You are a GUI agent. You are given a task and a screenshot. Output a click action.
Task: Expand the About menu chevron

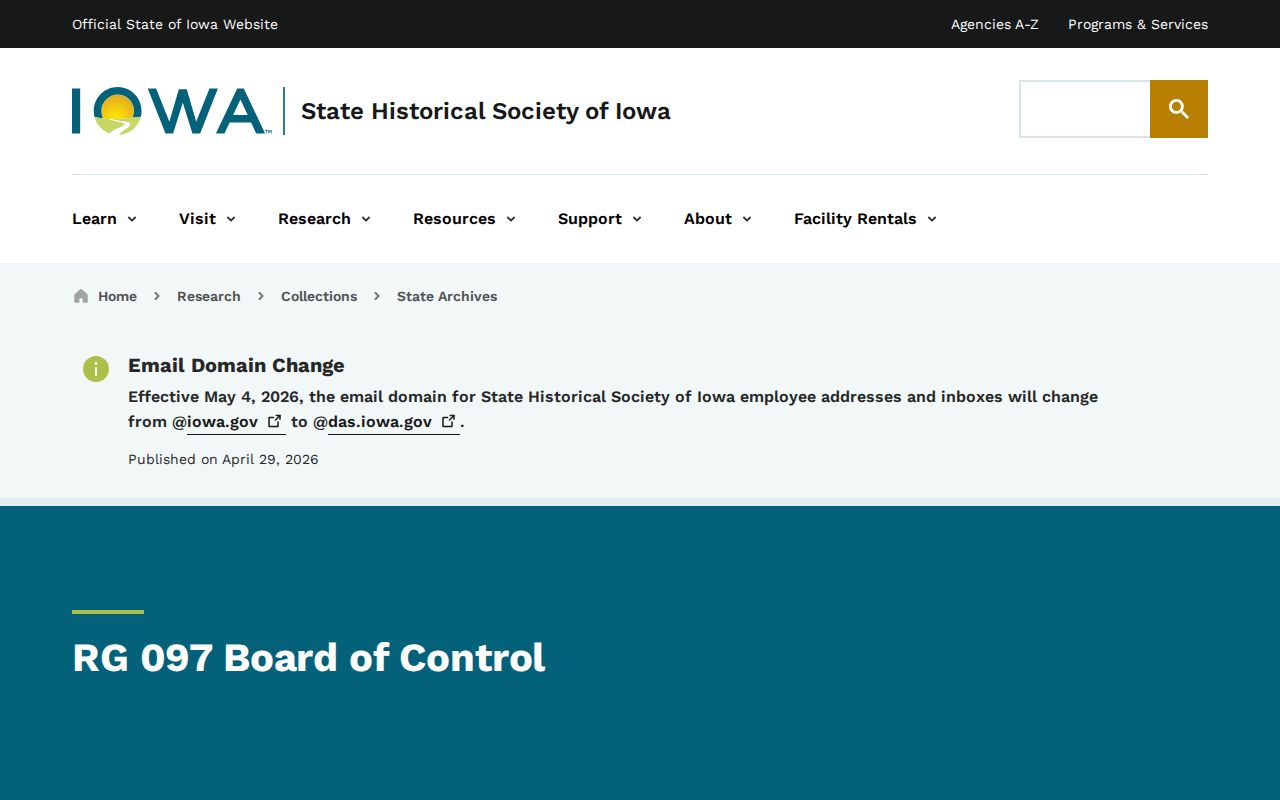(x=747, y=219)
